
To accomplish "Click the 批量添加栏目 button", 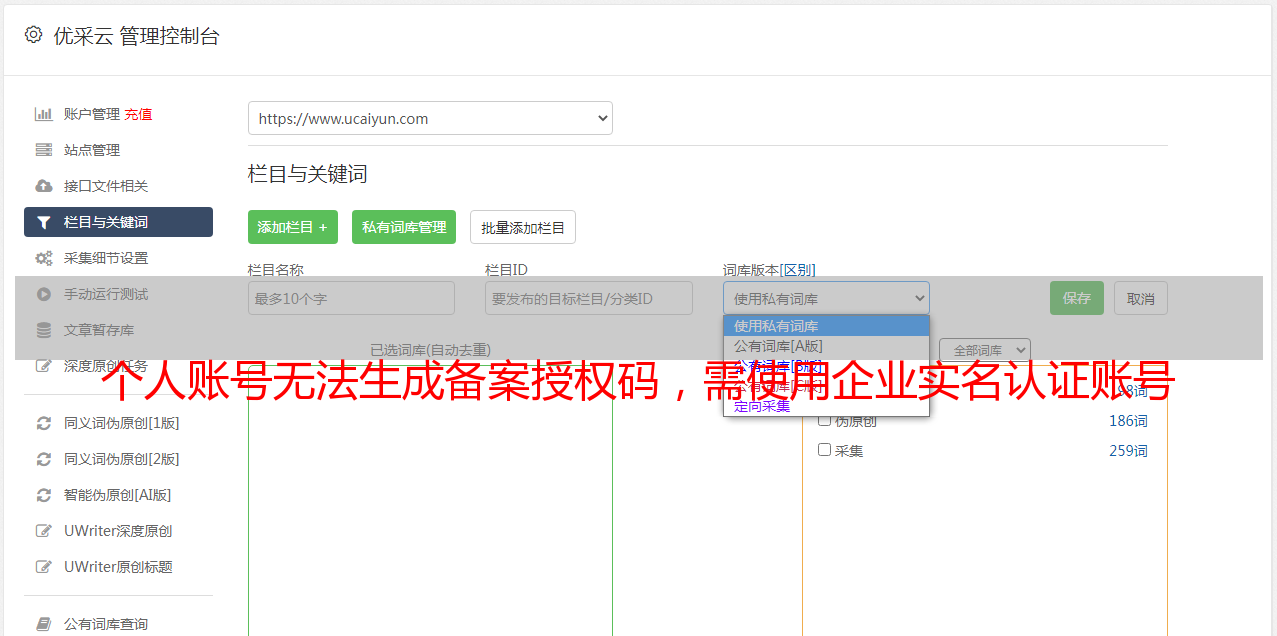I will (x=523, y=227).
